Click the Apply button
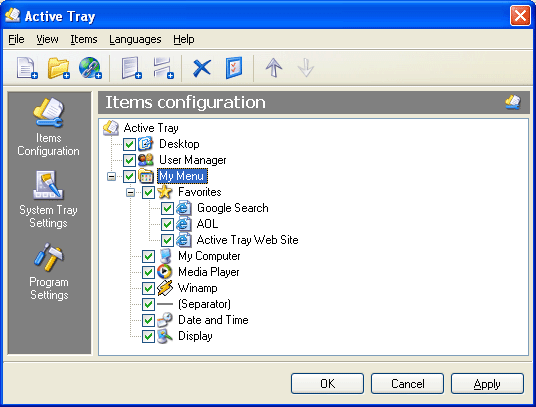 click(487, 383)
